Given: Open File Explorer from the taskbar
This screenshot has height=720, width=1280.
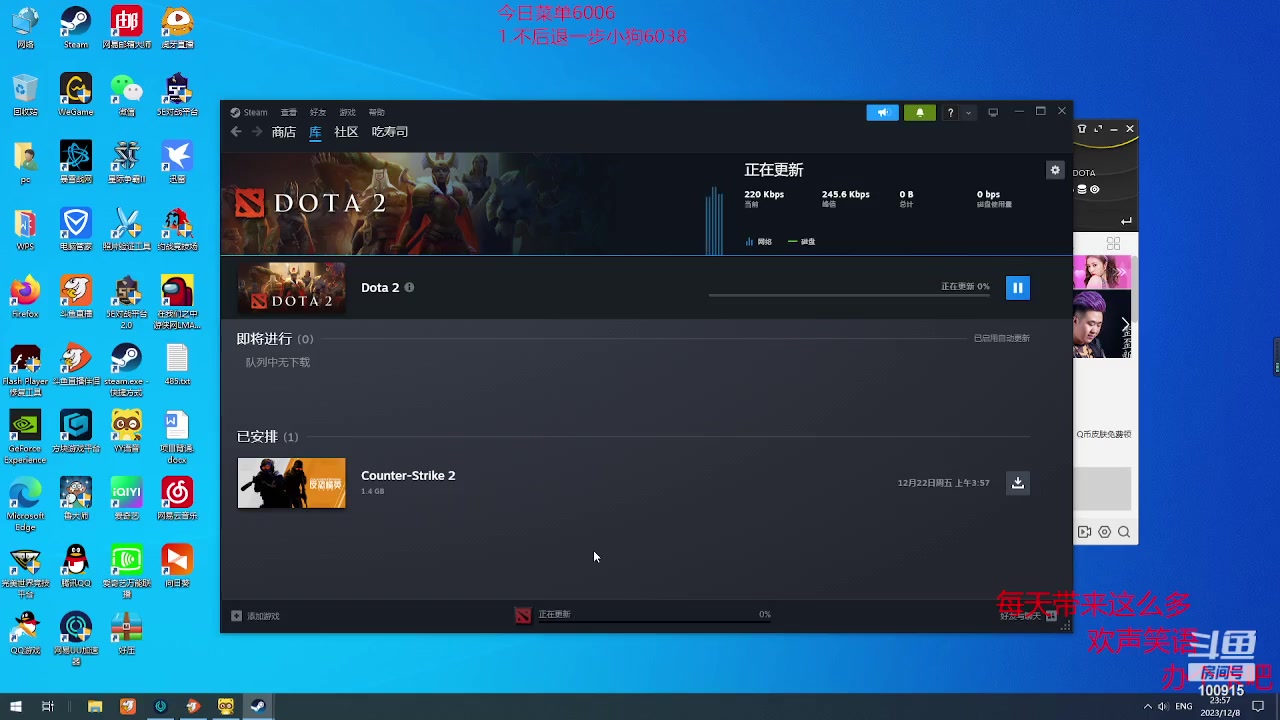Looking at the screenshot, I should coord(95,706).
